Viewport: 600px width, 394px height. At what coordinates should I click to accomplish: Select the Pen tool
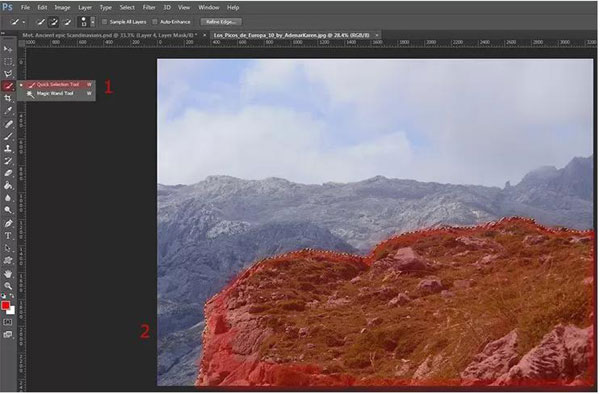(x=8, y=223)
